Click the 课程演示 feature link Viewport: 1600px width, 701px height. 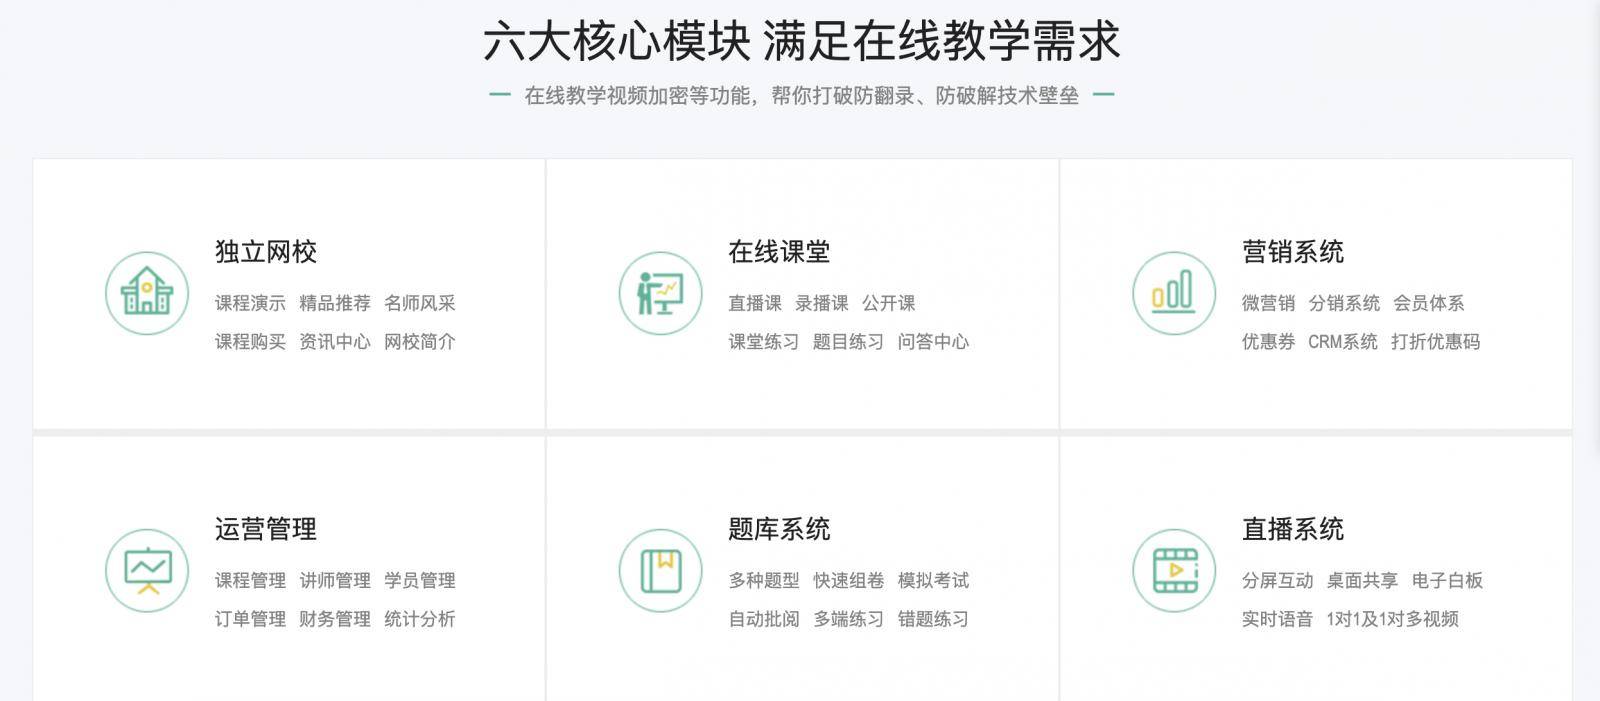pyautogui.click(x=250, y=303)
